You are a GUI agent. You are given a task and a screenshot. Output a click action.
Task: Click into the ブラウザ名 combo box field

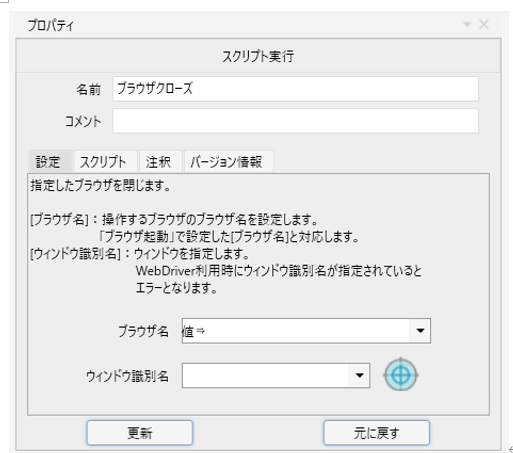[296, 331]
